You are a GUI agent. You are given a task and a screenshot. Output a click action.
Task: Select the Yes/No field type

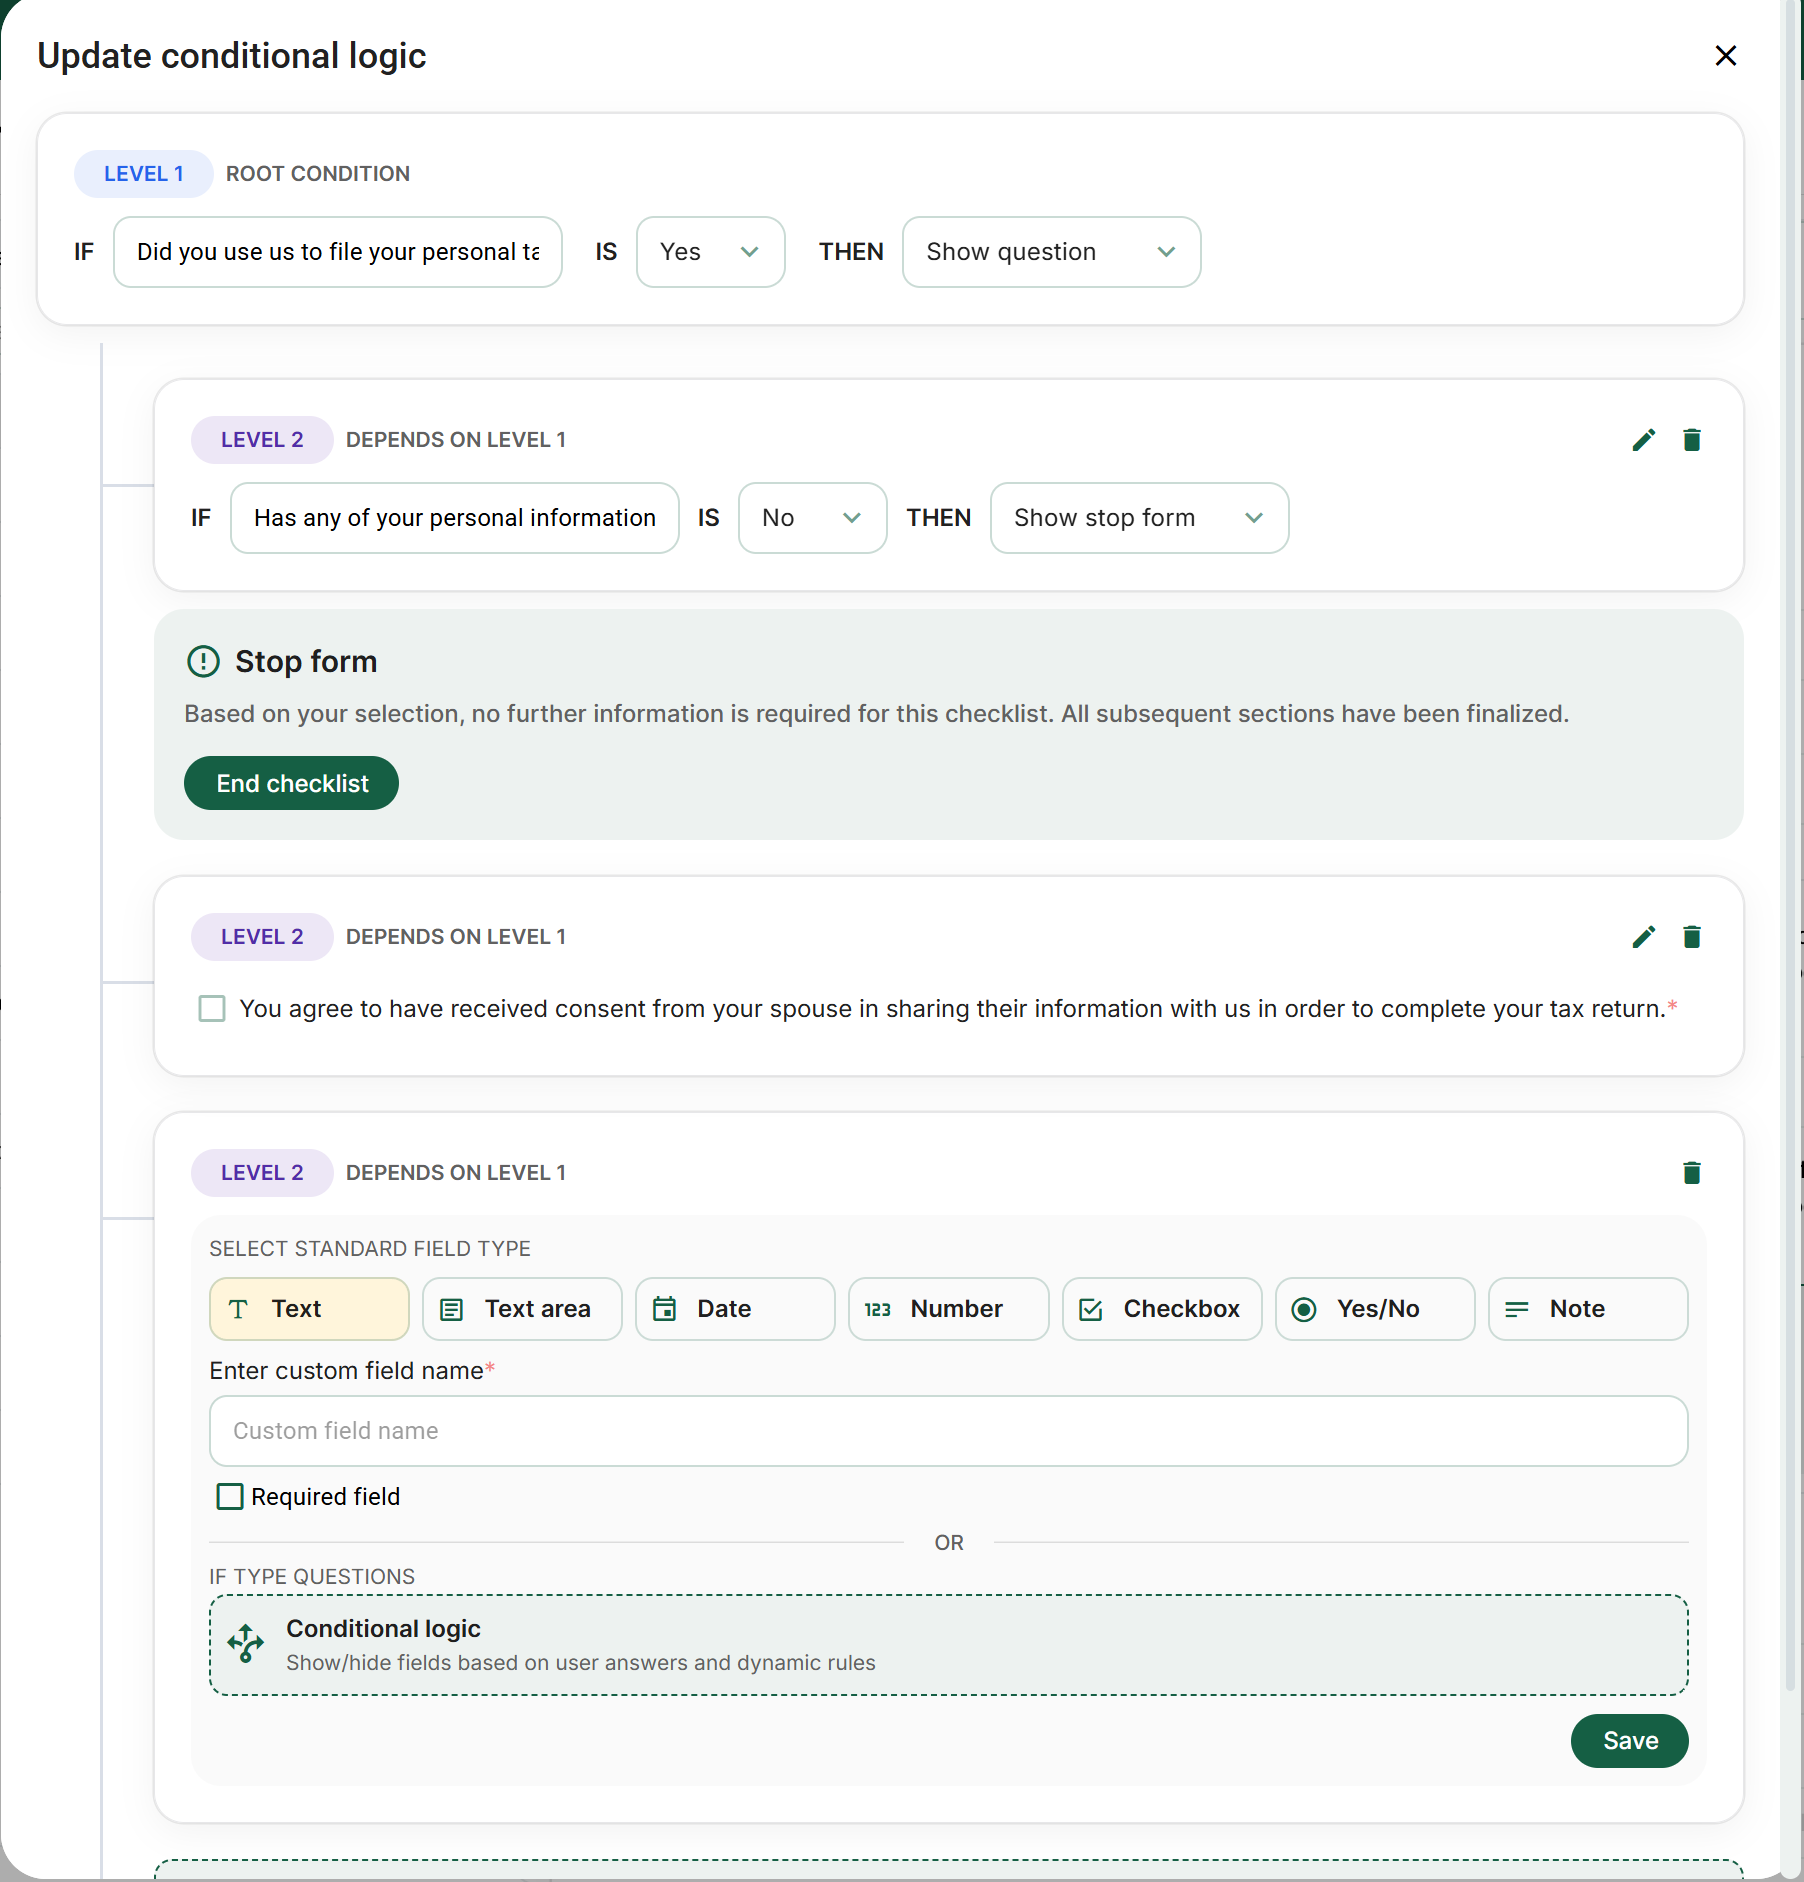pos(1374,1309)
